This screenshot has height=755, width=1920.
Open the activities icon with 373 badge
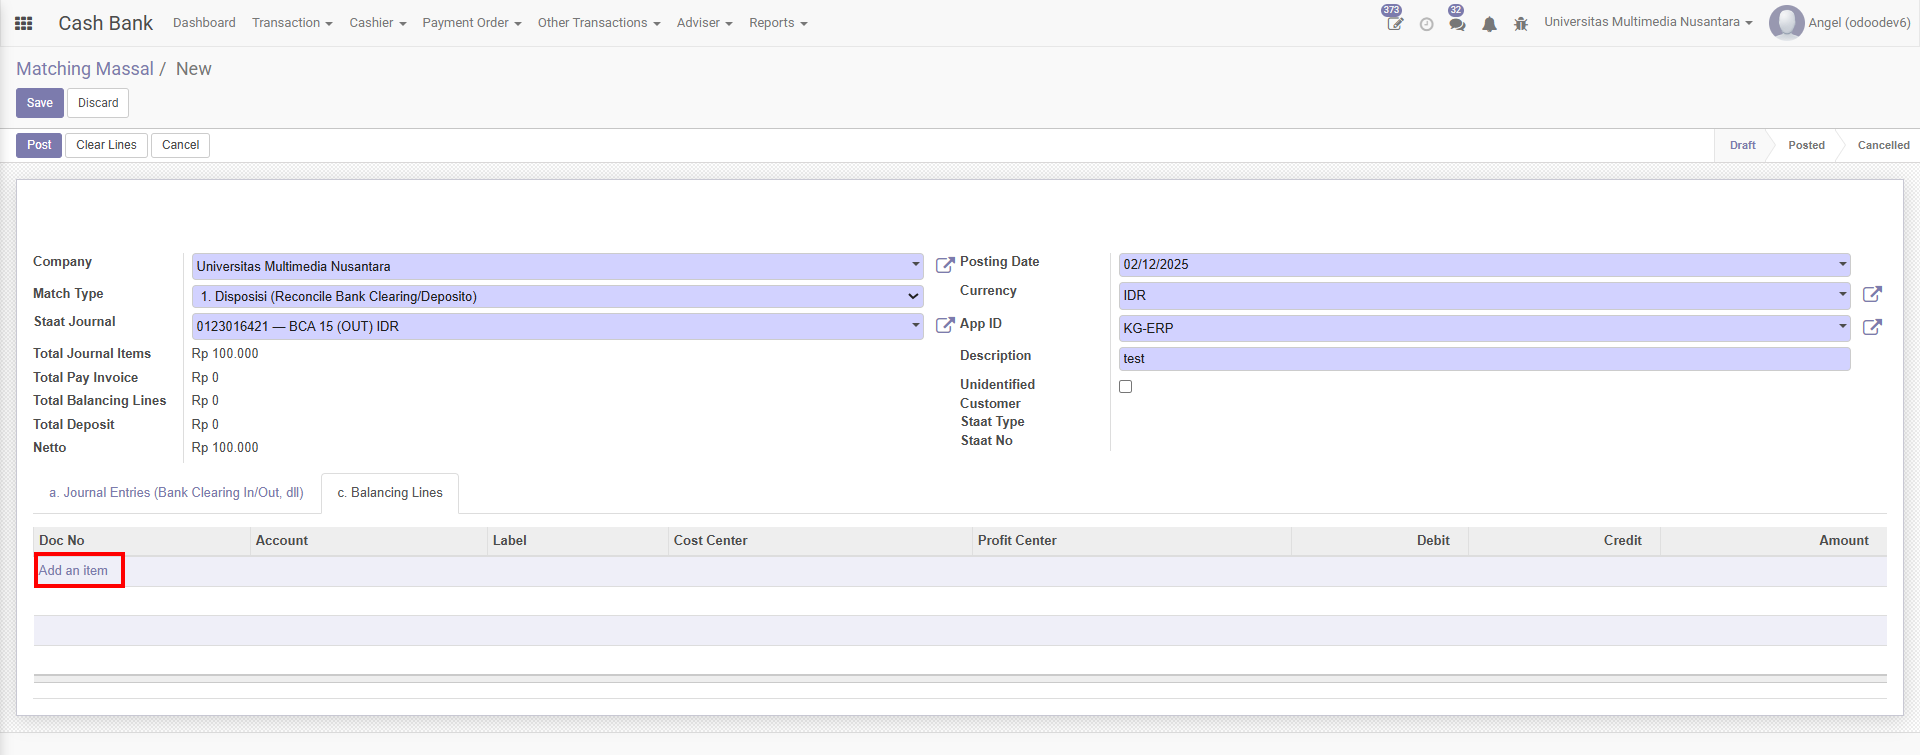pyautogui.click(x=1394, y=23)
